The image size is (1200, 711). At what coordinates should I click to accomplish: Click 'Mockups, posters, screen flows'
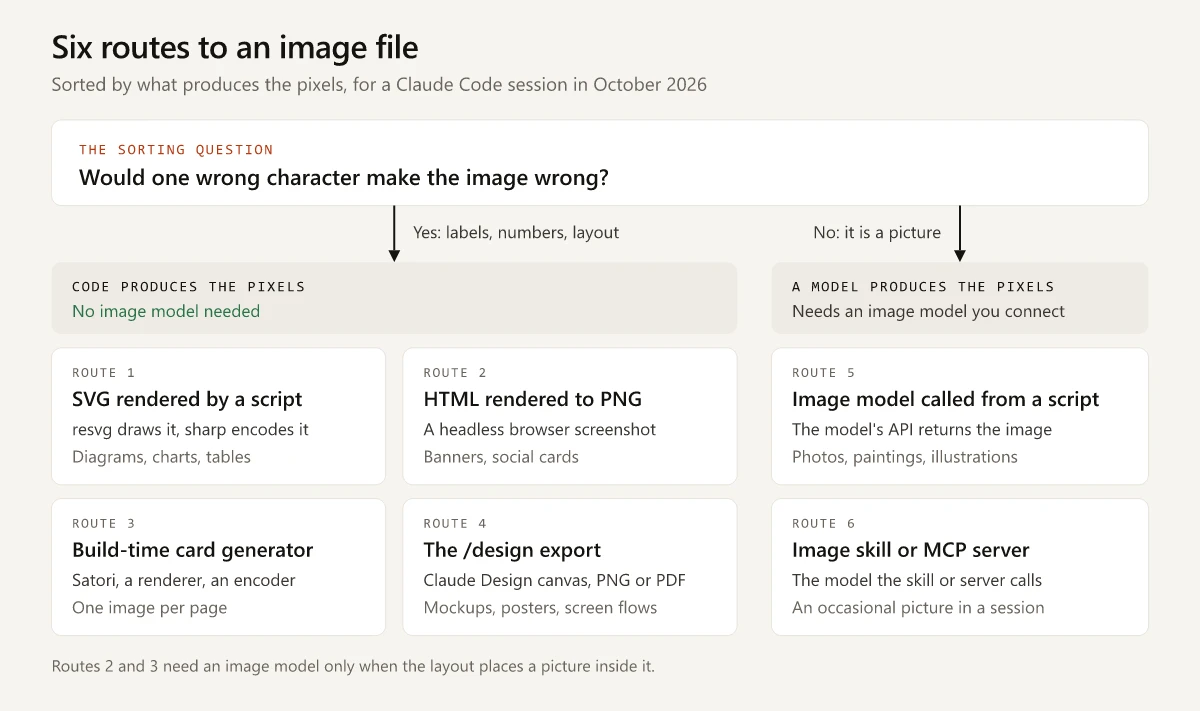click(x=540, y=608)
